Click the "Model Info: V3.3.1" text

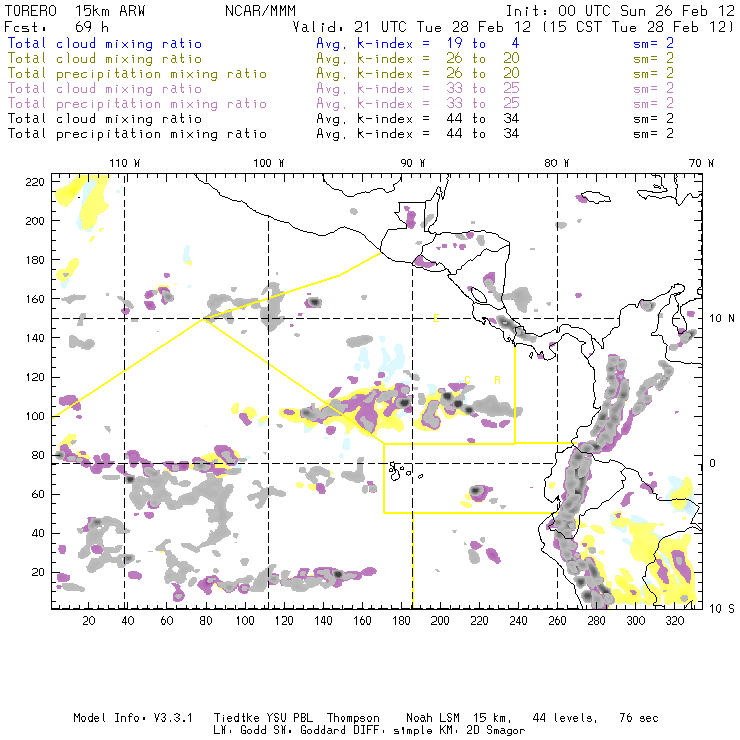tap(133, 718)
